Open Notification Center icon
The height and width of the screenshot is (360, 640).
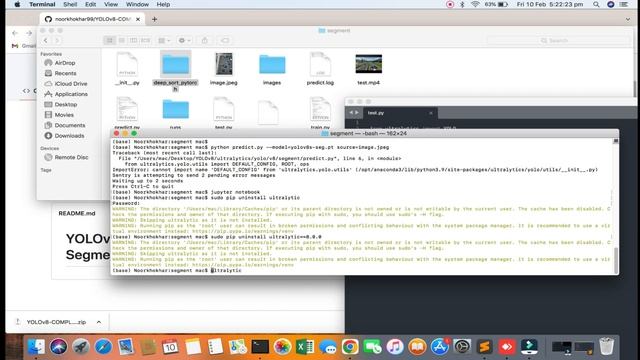[624, 4]
